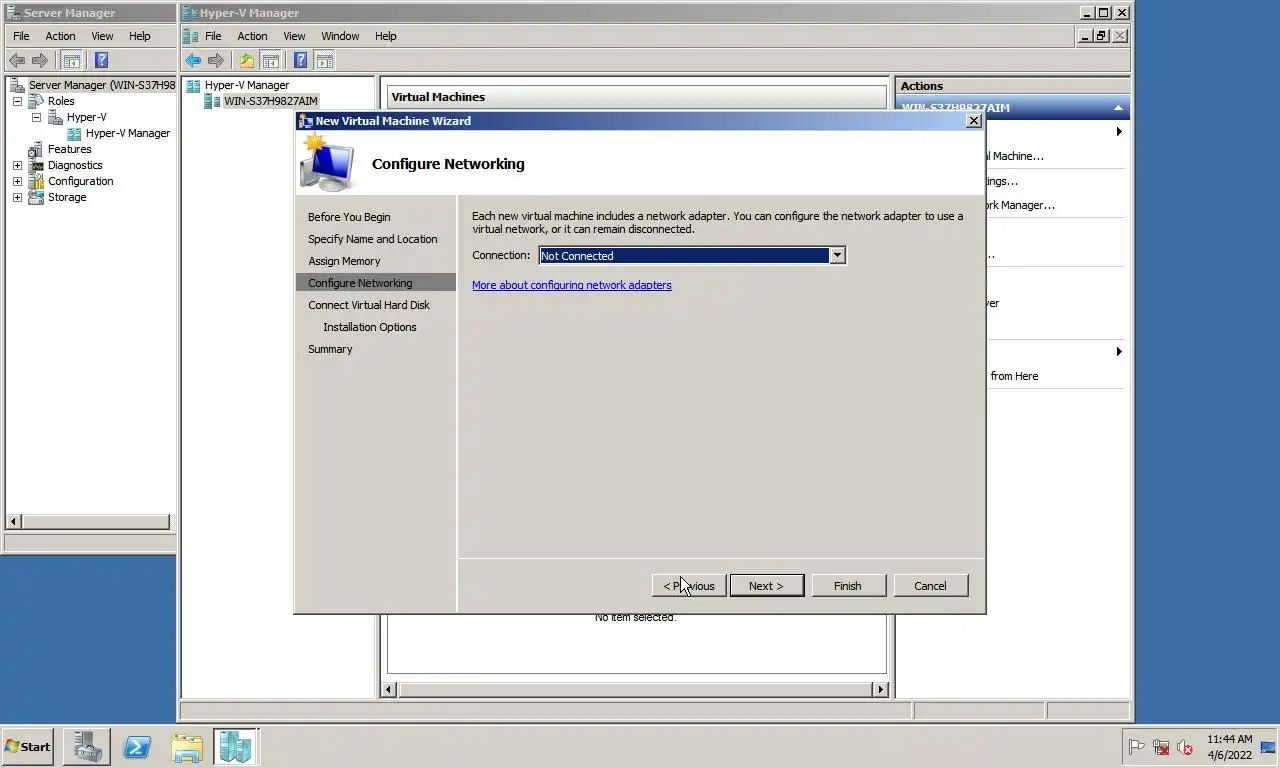
Task: Click the Start button
Action: pyautogui.click(x=27, y=746)
